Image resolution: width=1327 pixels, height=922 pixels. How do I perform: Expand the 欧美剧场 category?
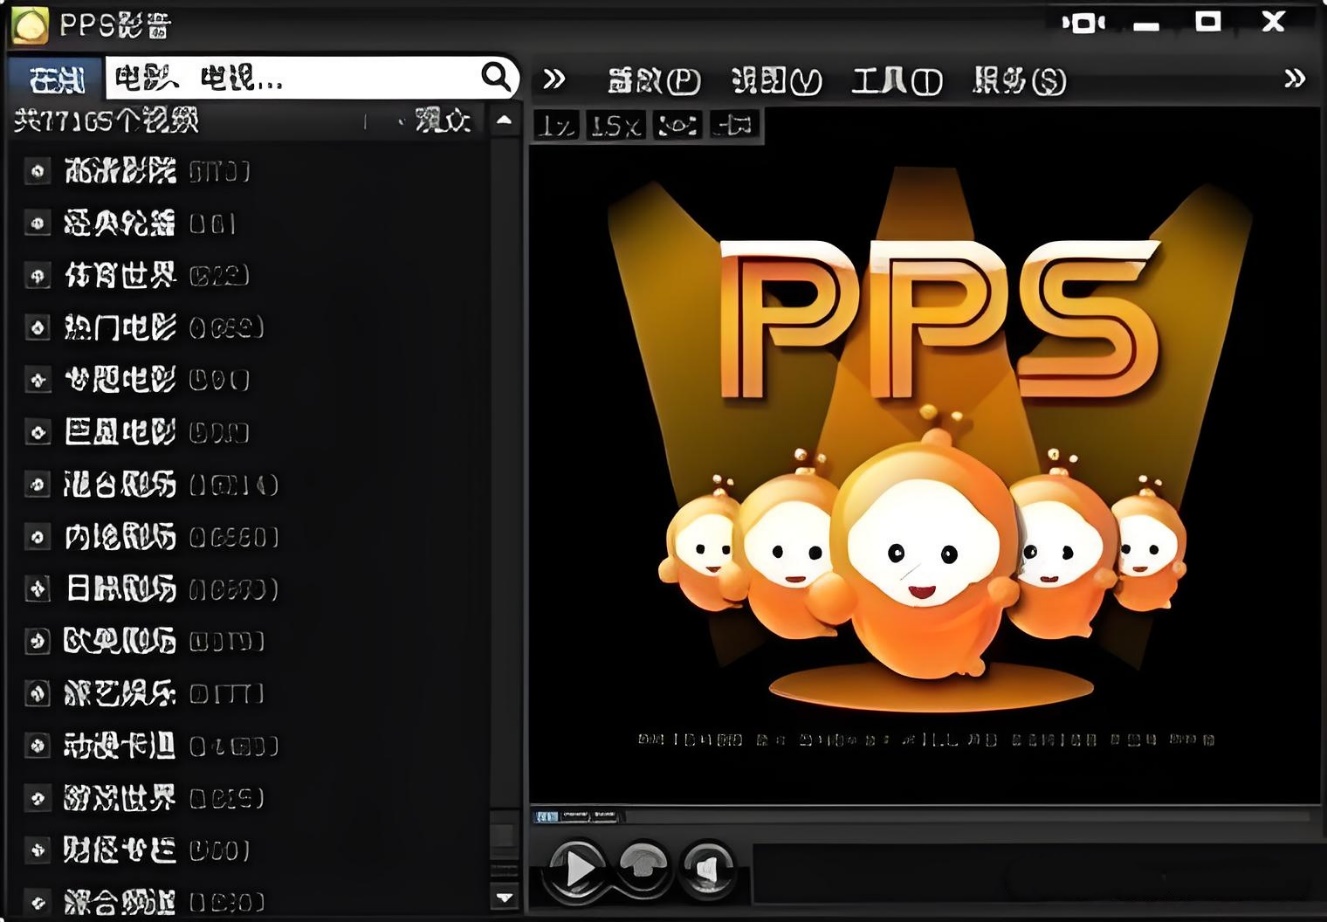point(37,641)
